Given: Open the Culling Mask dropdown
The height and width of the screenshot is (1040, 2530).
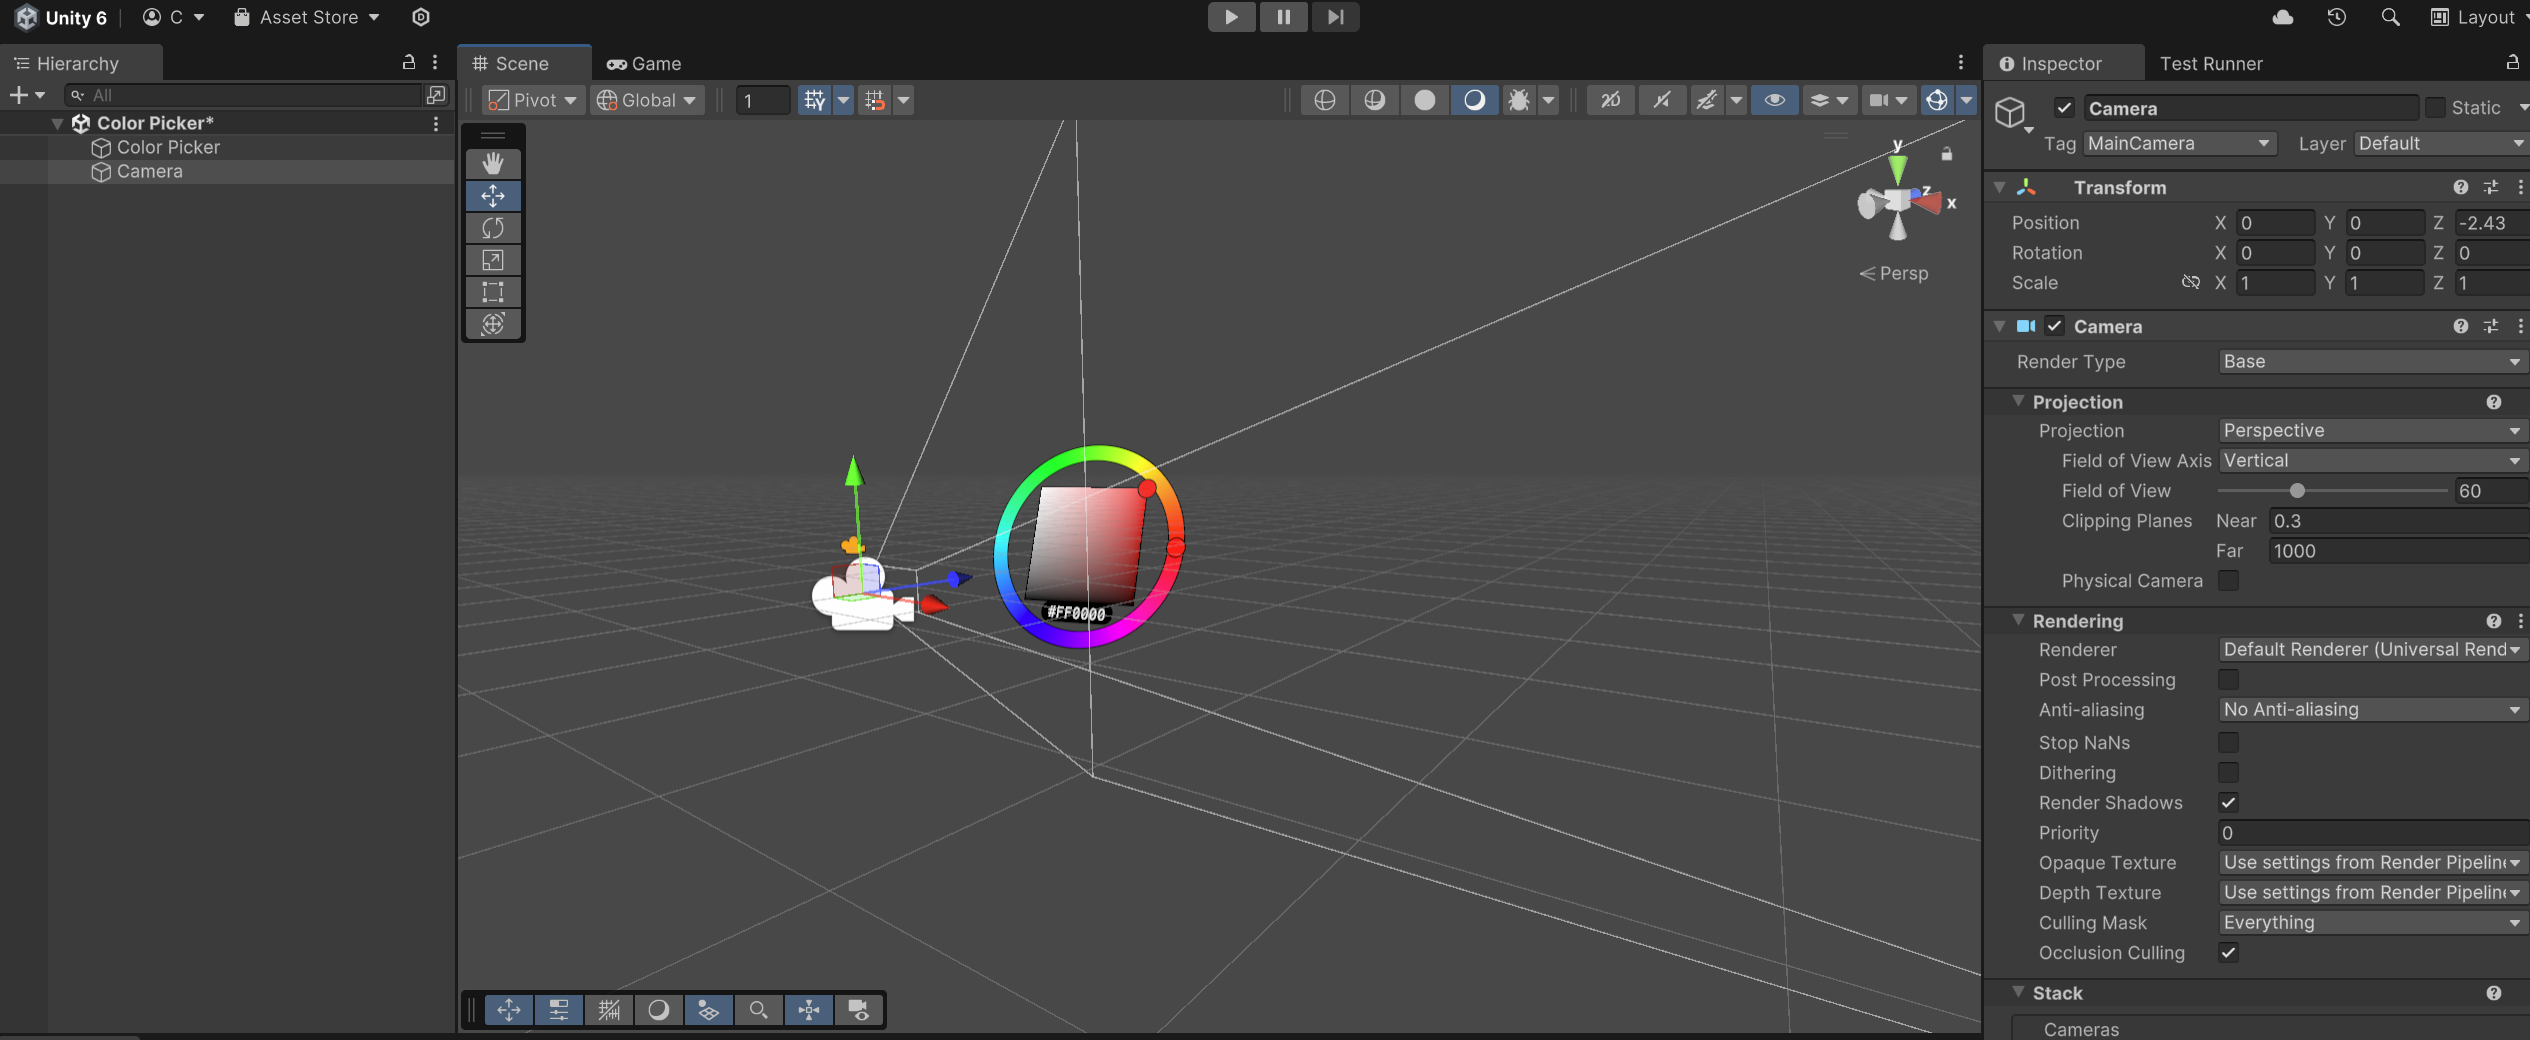Looking at the screenshot, I should (x=2372, y=923).
